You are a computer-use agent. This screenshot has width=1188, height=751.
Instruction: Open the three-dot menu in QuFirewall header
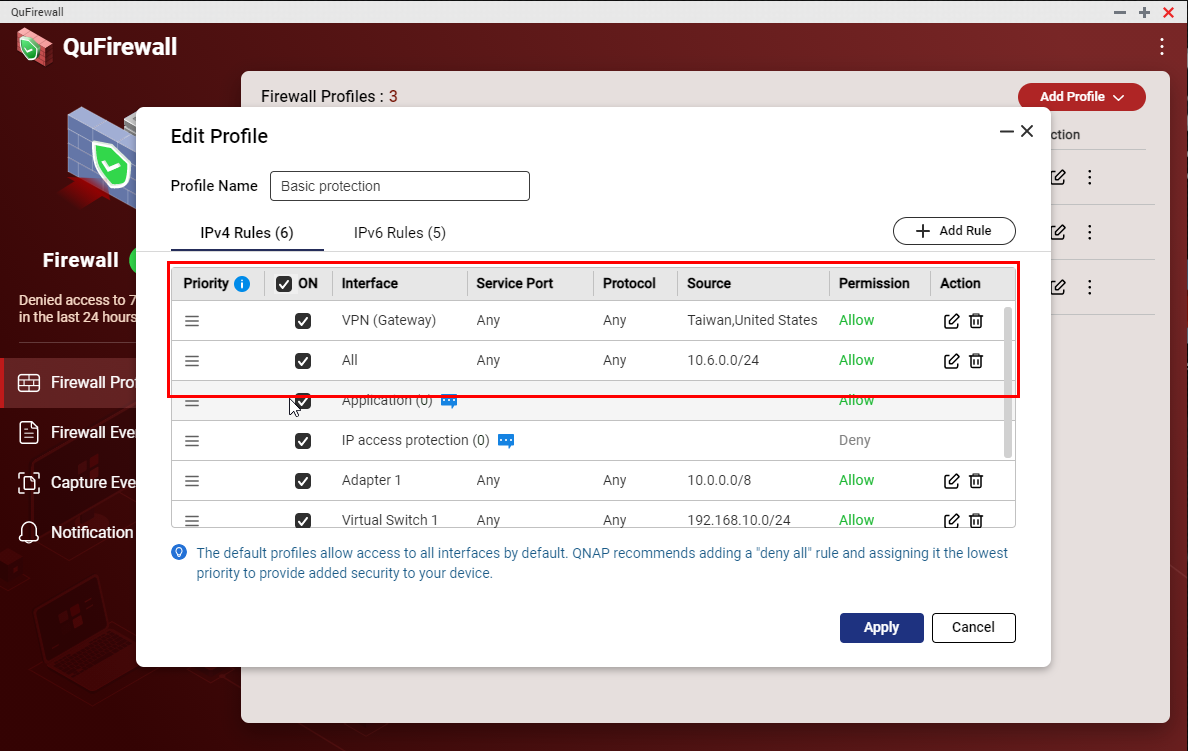tap(1161, 47)
